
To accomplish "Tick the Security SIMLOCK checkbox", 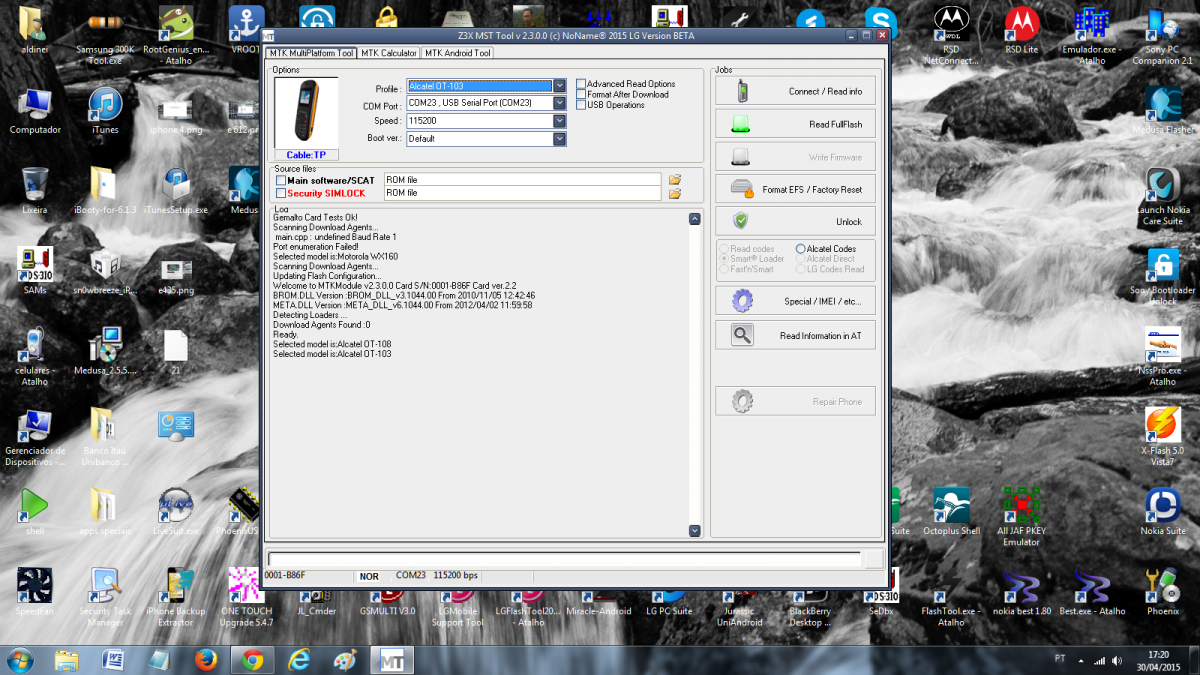I will (x=281, y=193).
